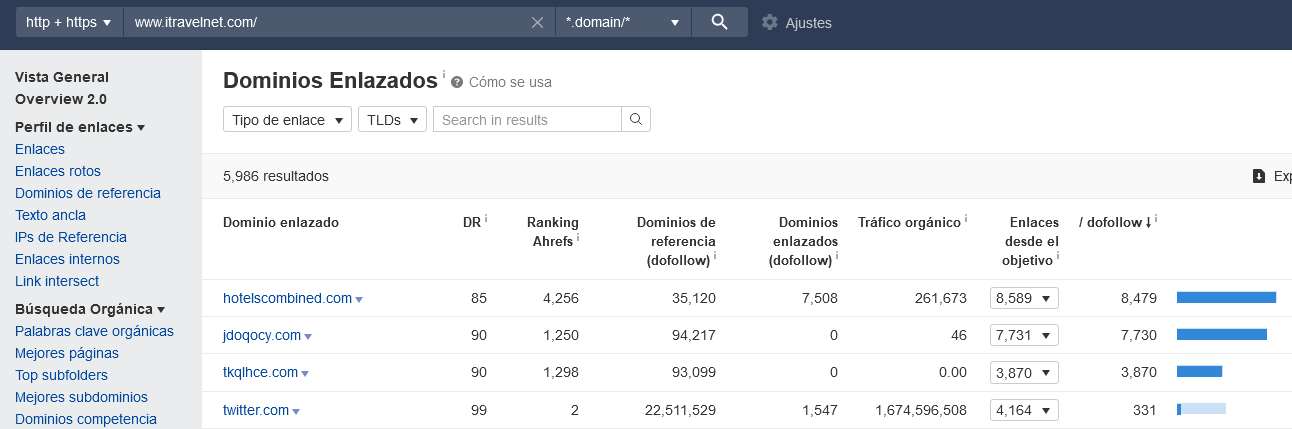1292x429 pixels.
Task: Click in the Search in results field
Action: [527, 120]
